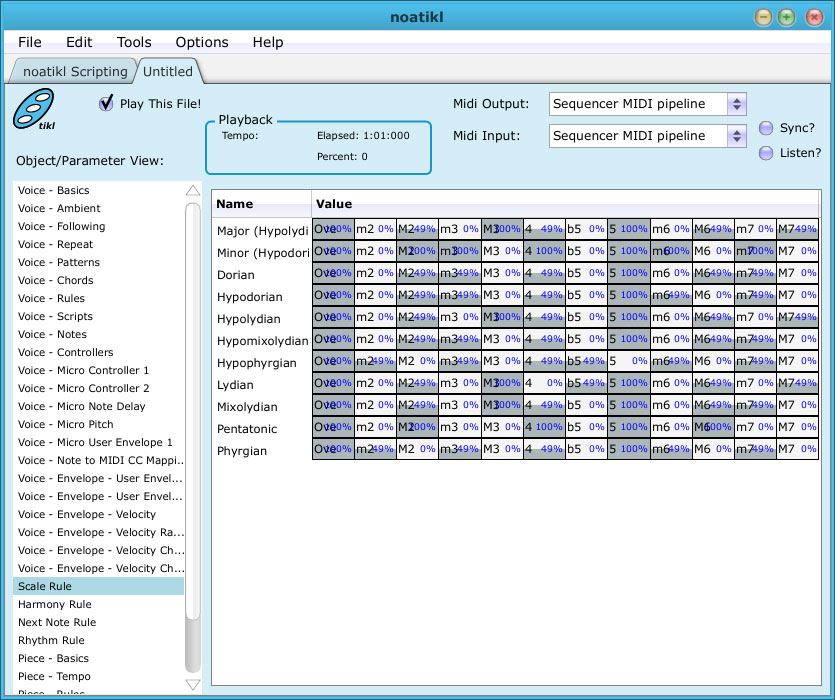This screenshot has height=700, width=835.
Task: Adjust M3 slider in Major row
Action: (x=502, y=229)
